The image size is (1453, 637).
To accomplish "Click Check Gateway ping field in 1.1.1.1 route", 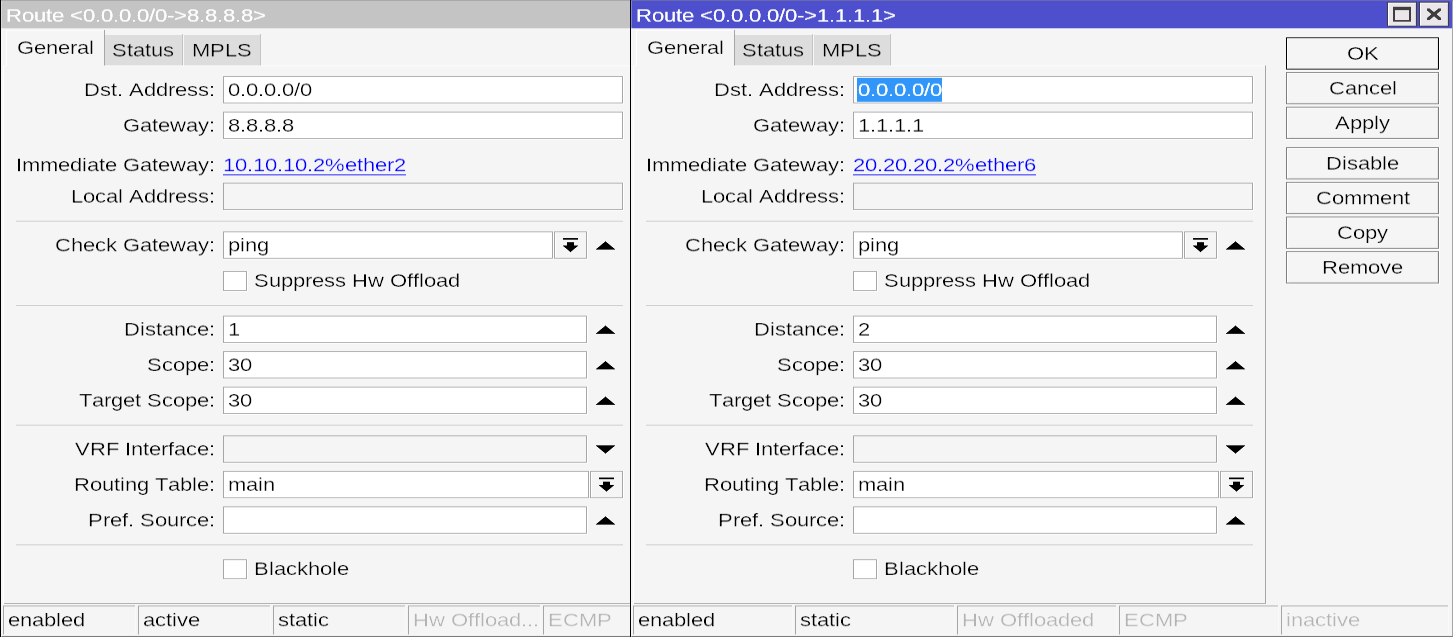I will (x=1018, y=245).
